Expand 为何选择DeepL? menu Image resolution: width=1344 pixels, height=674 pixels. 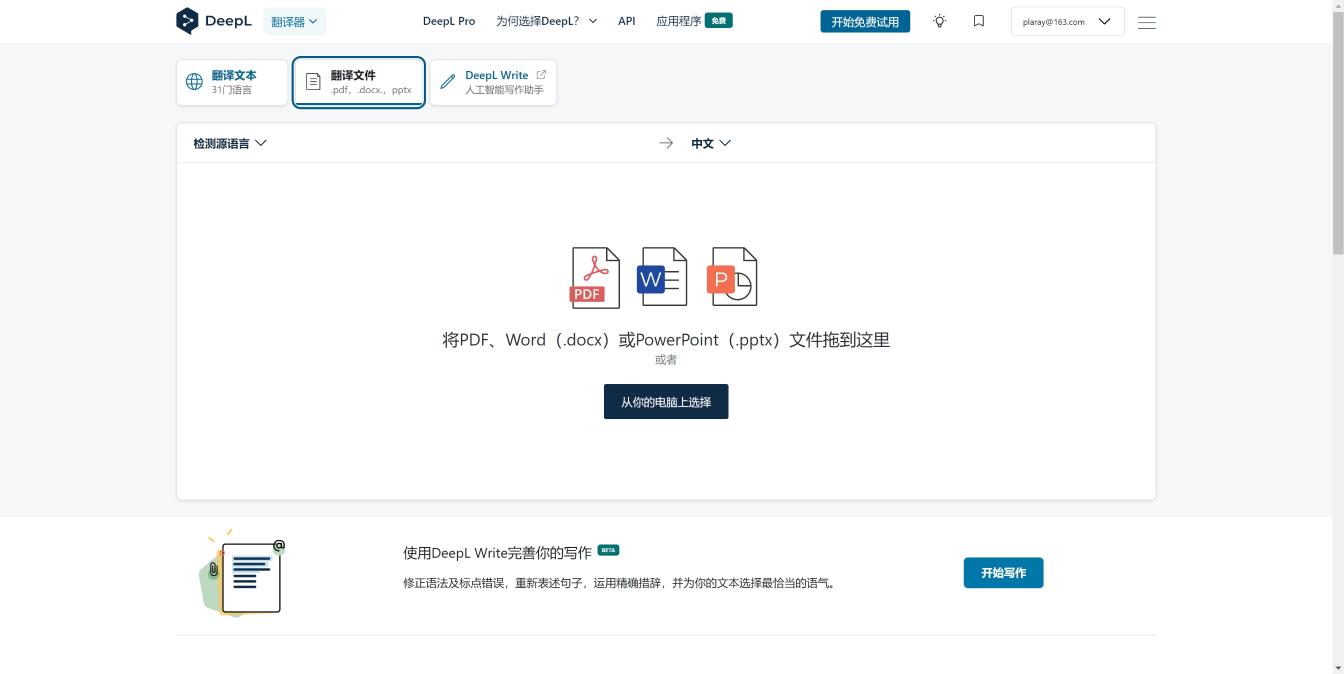[546, 21]
